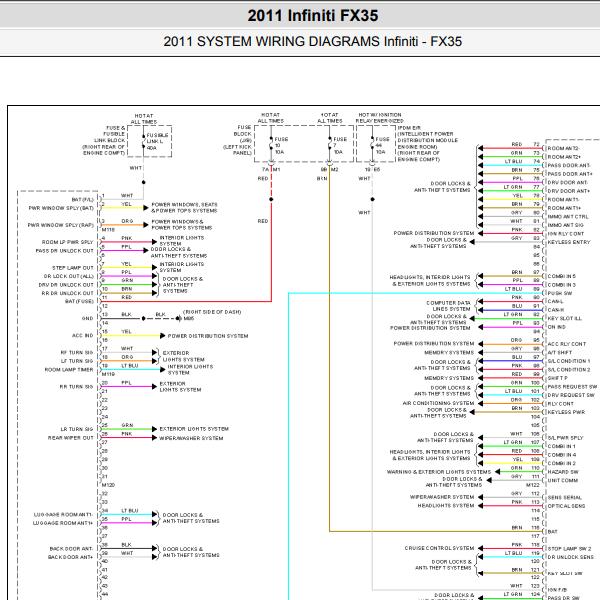Click the 'RR DR UNLOCK OUT' label
This screenshot has width=600, height=600.
coord(67,293)
